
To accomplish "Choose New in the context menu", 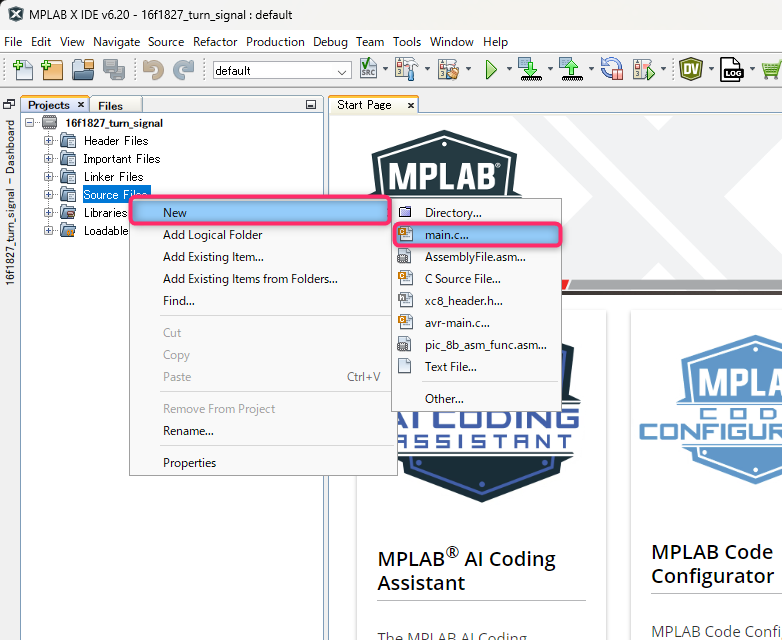I will click(x=260, y=213).
